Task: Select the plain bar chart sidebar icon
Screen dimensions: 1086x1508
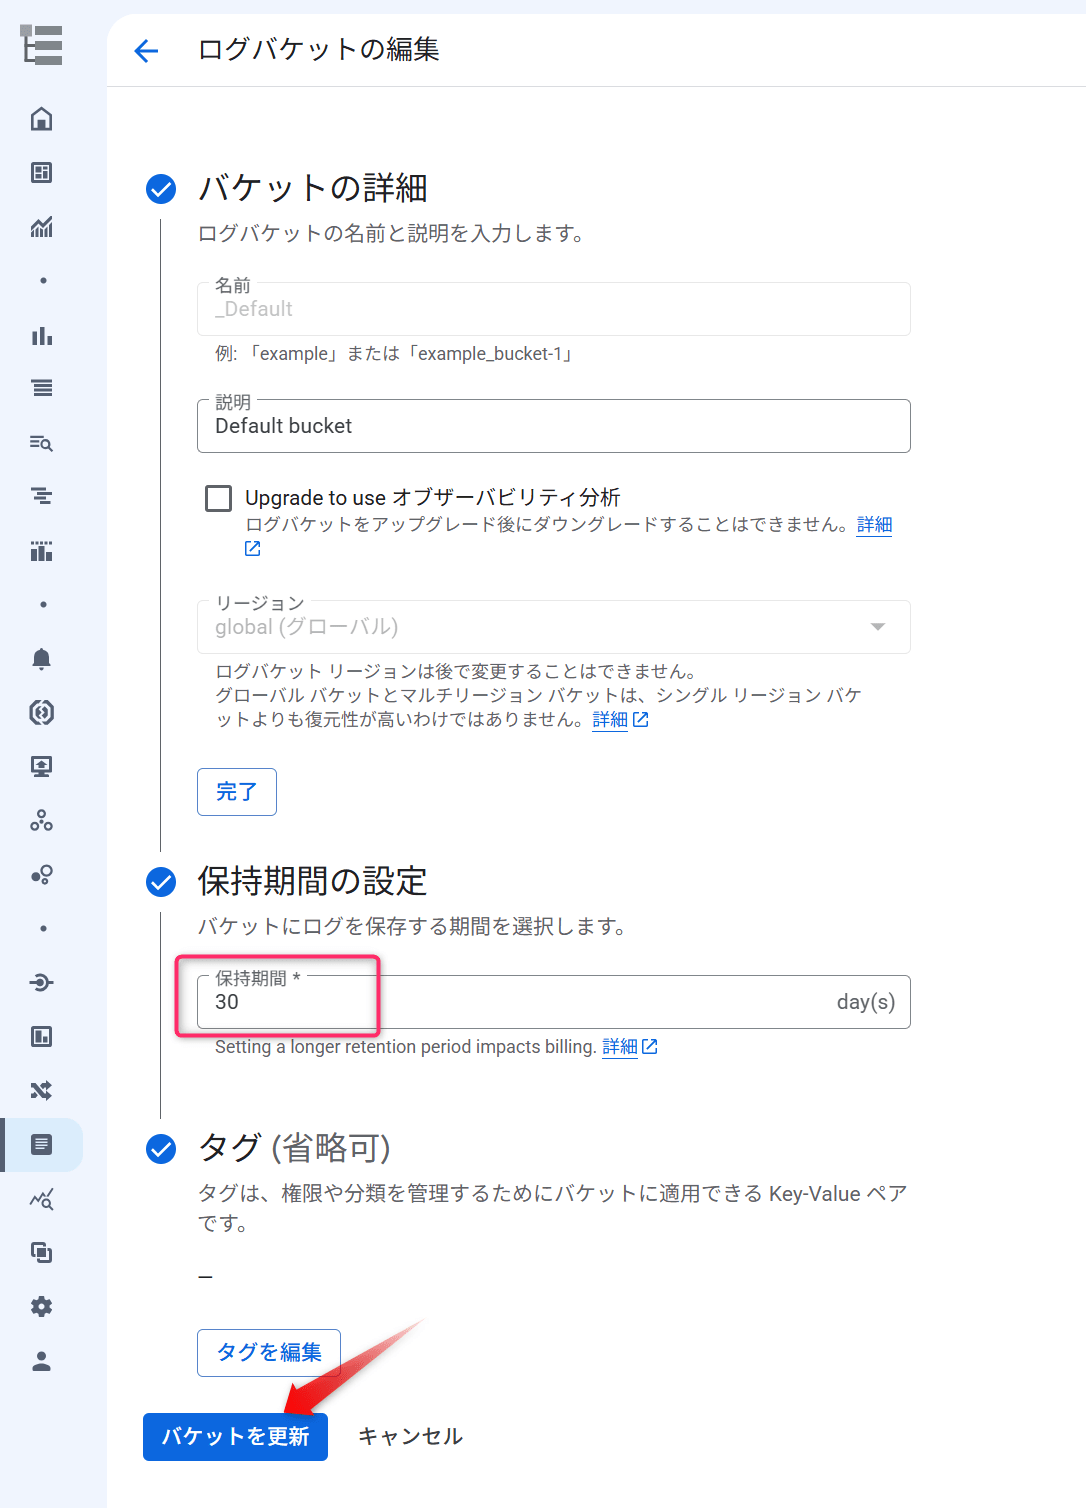Action: click(42, 335)
